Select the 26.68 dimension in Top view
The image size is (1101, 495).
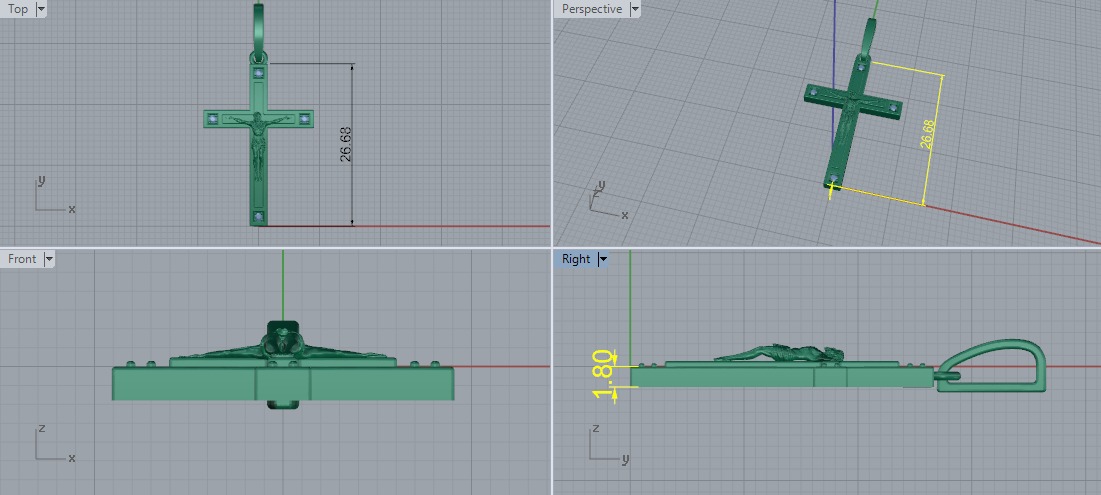345,145
